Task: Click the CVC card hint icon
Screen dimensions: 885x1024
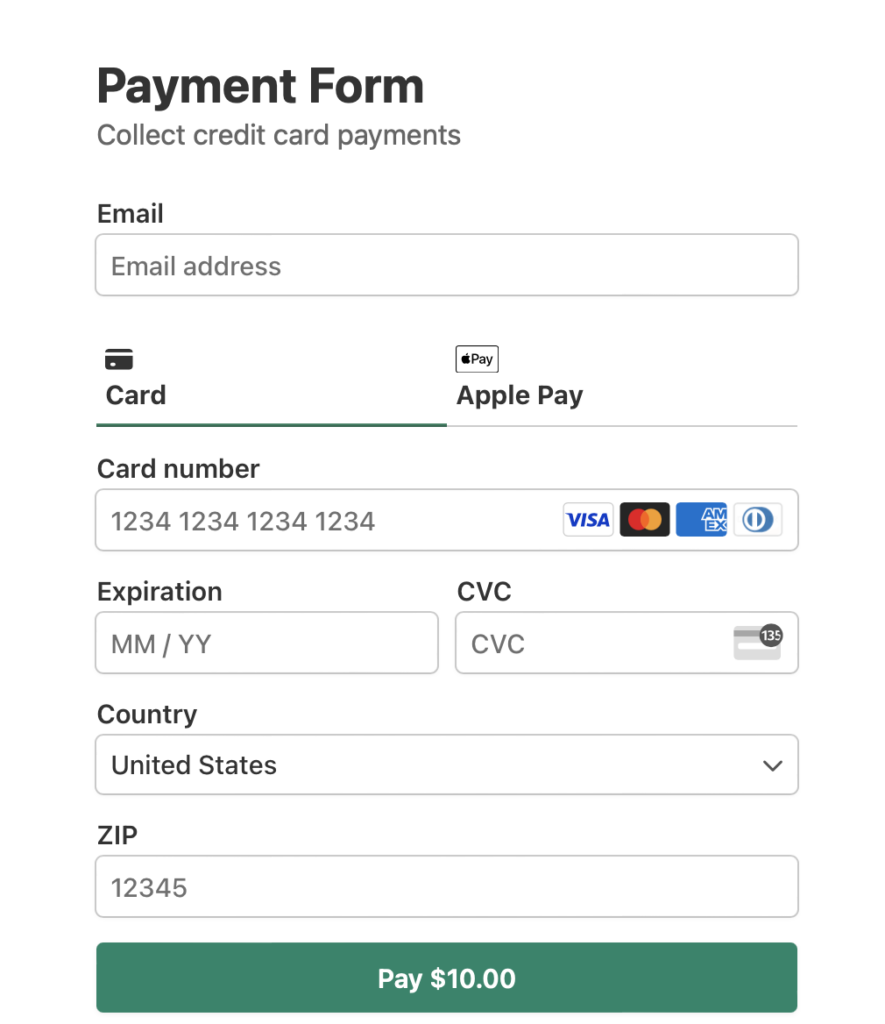Action: (757, 642)
